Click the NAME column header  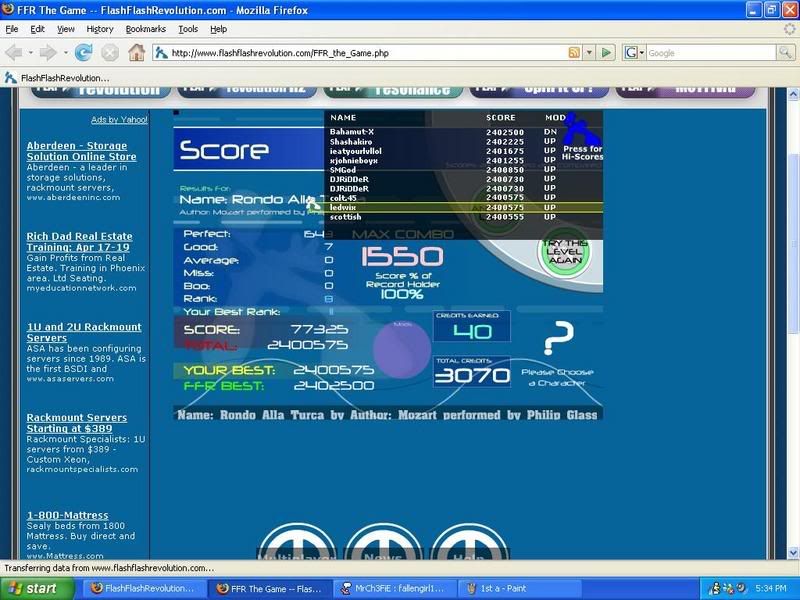click(343, 117)
